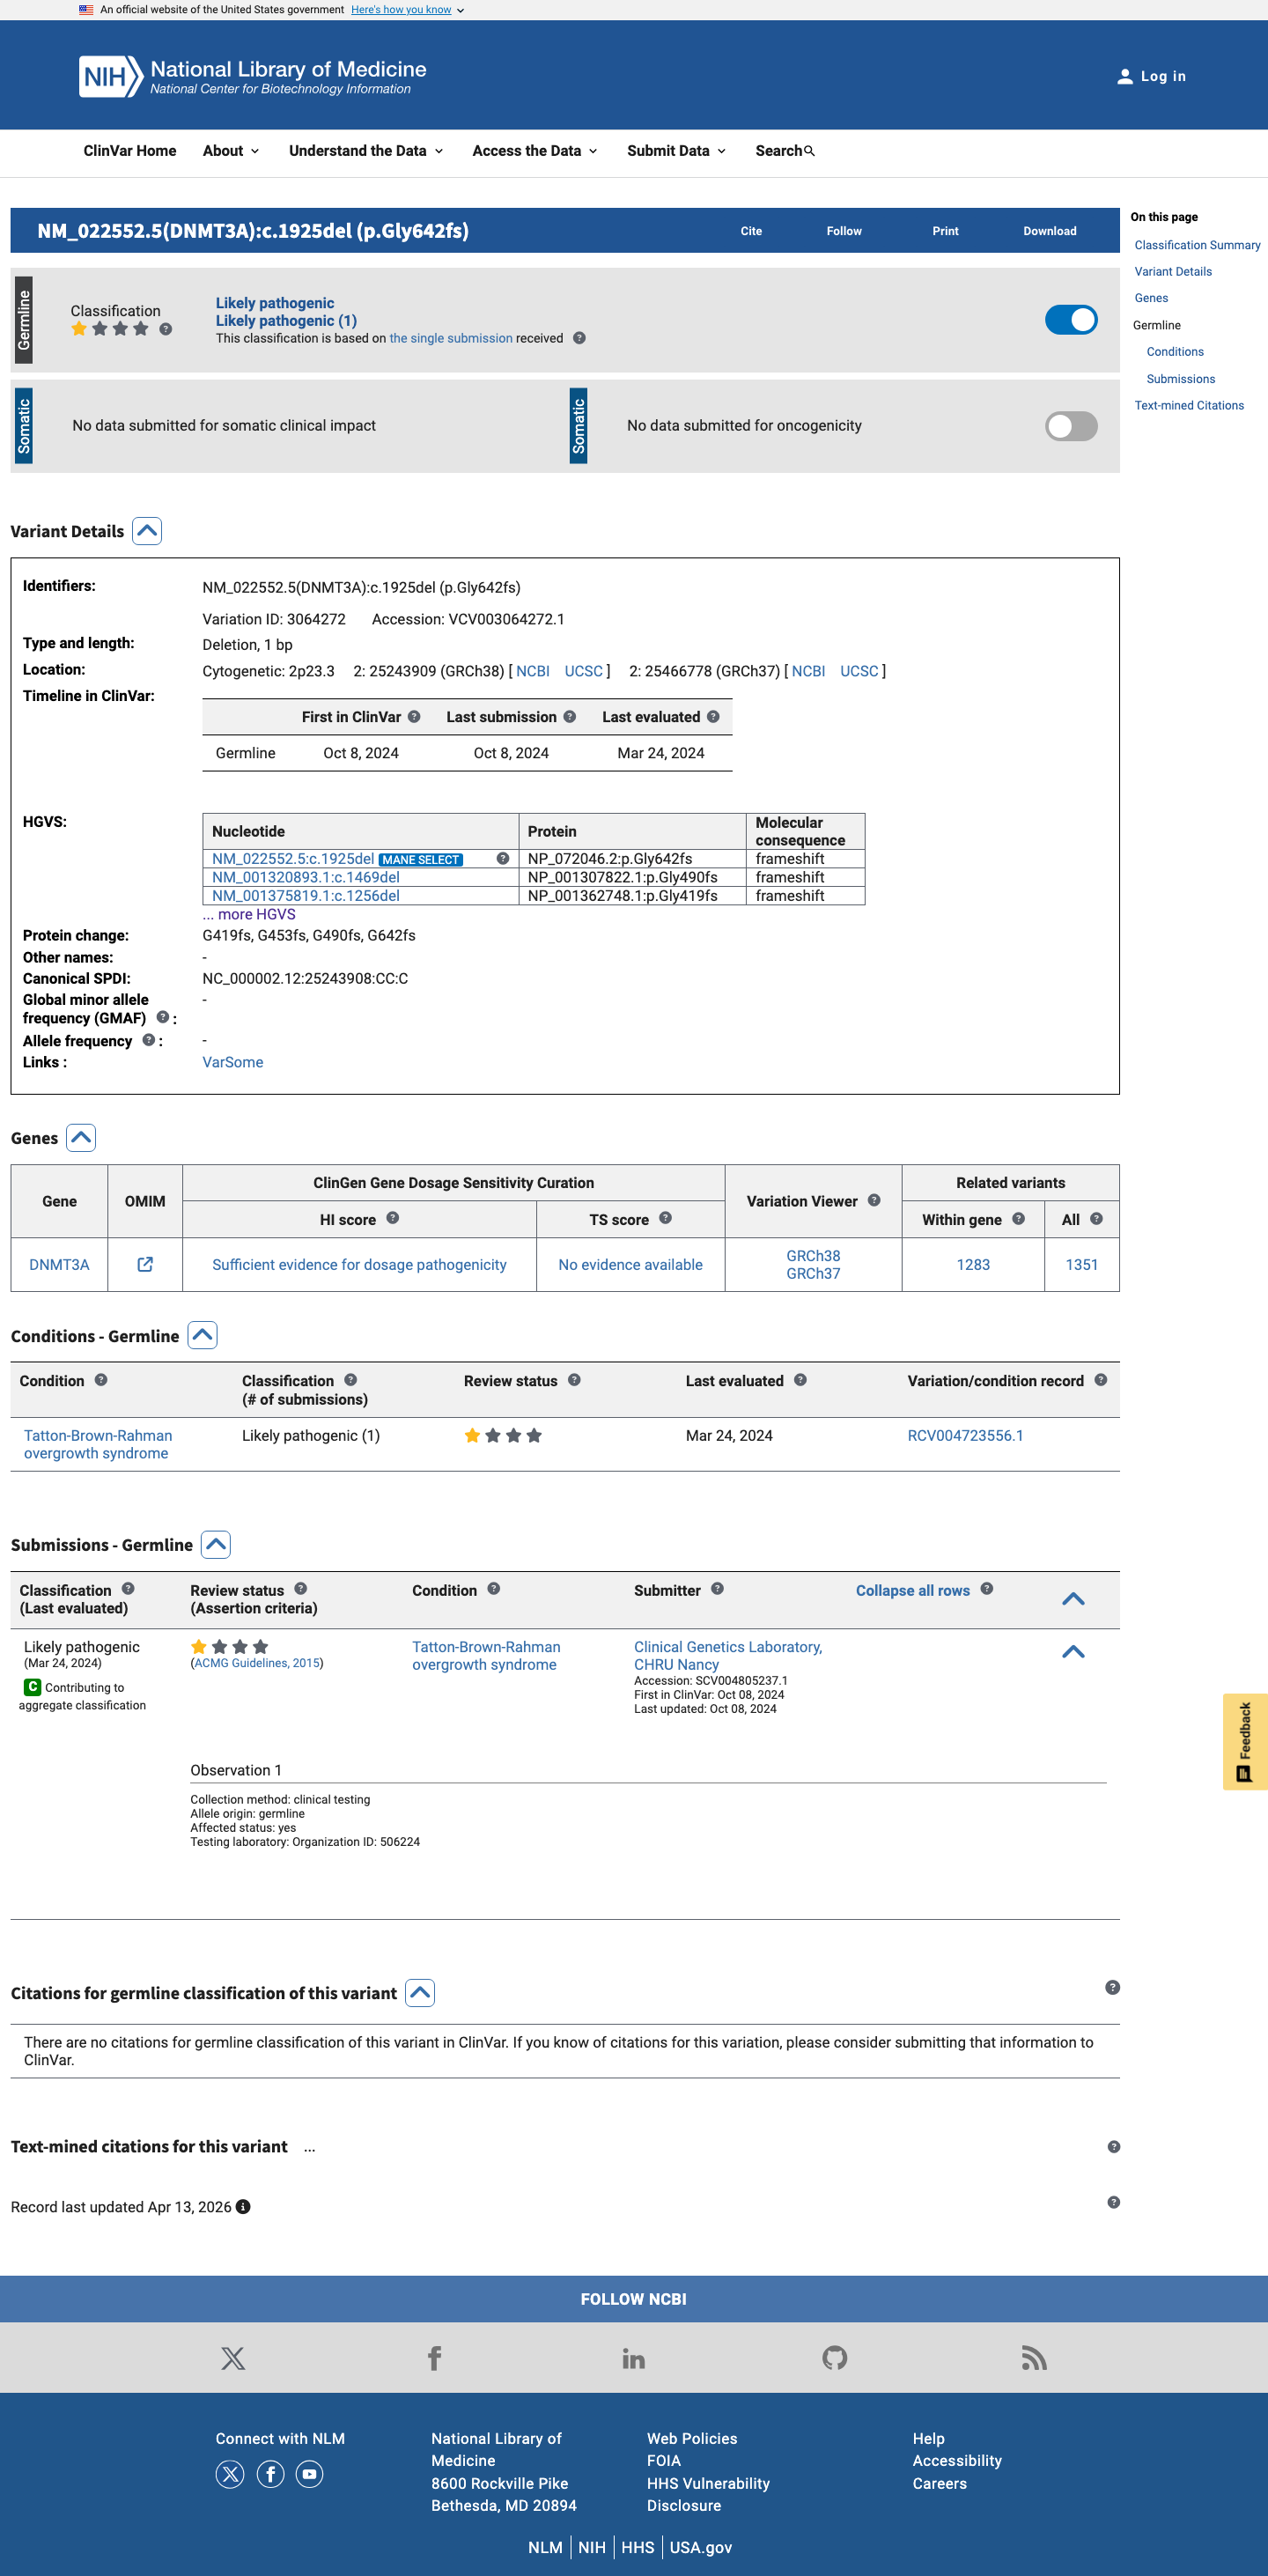Click help icon beside Last evaluated in timeline
The width and height of the screenshot is (1268, 2576).
(713, 716)
